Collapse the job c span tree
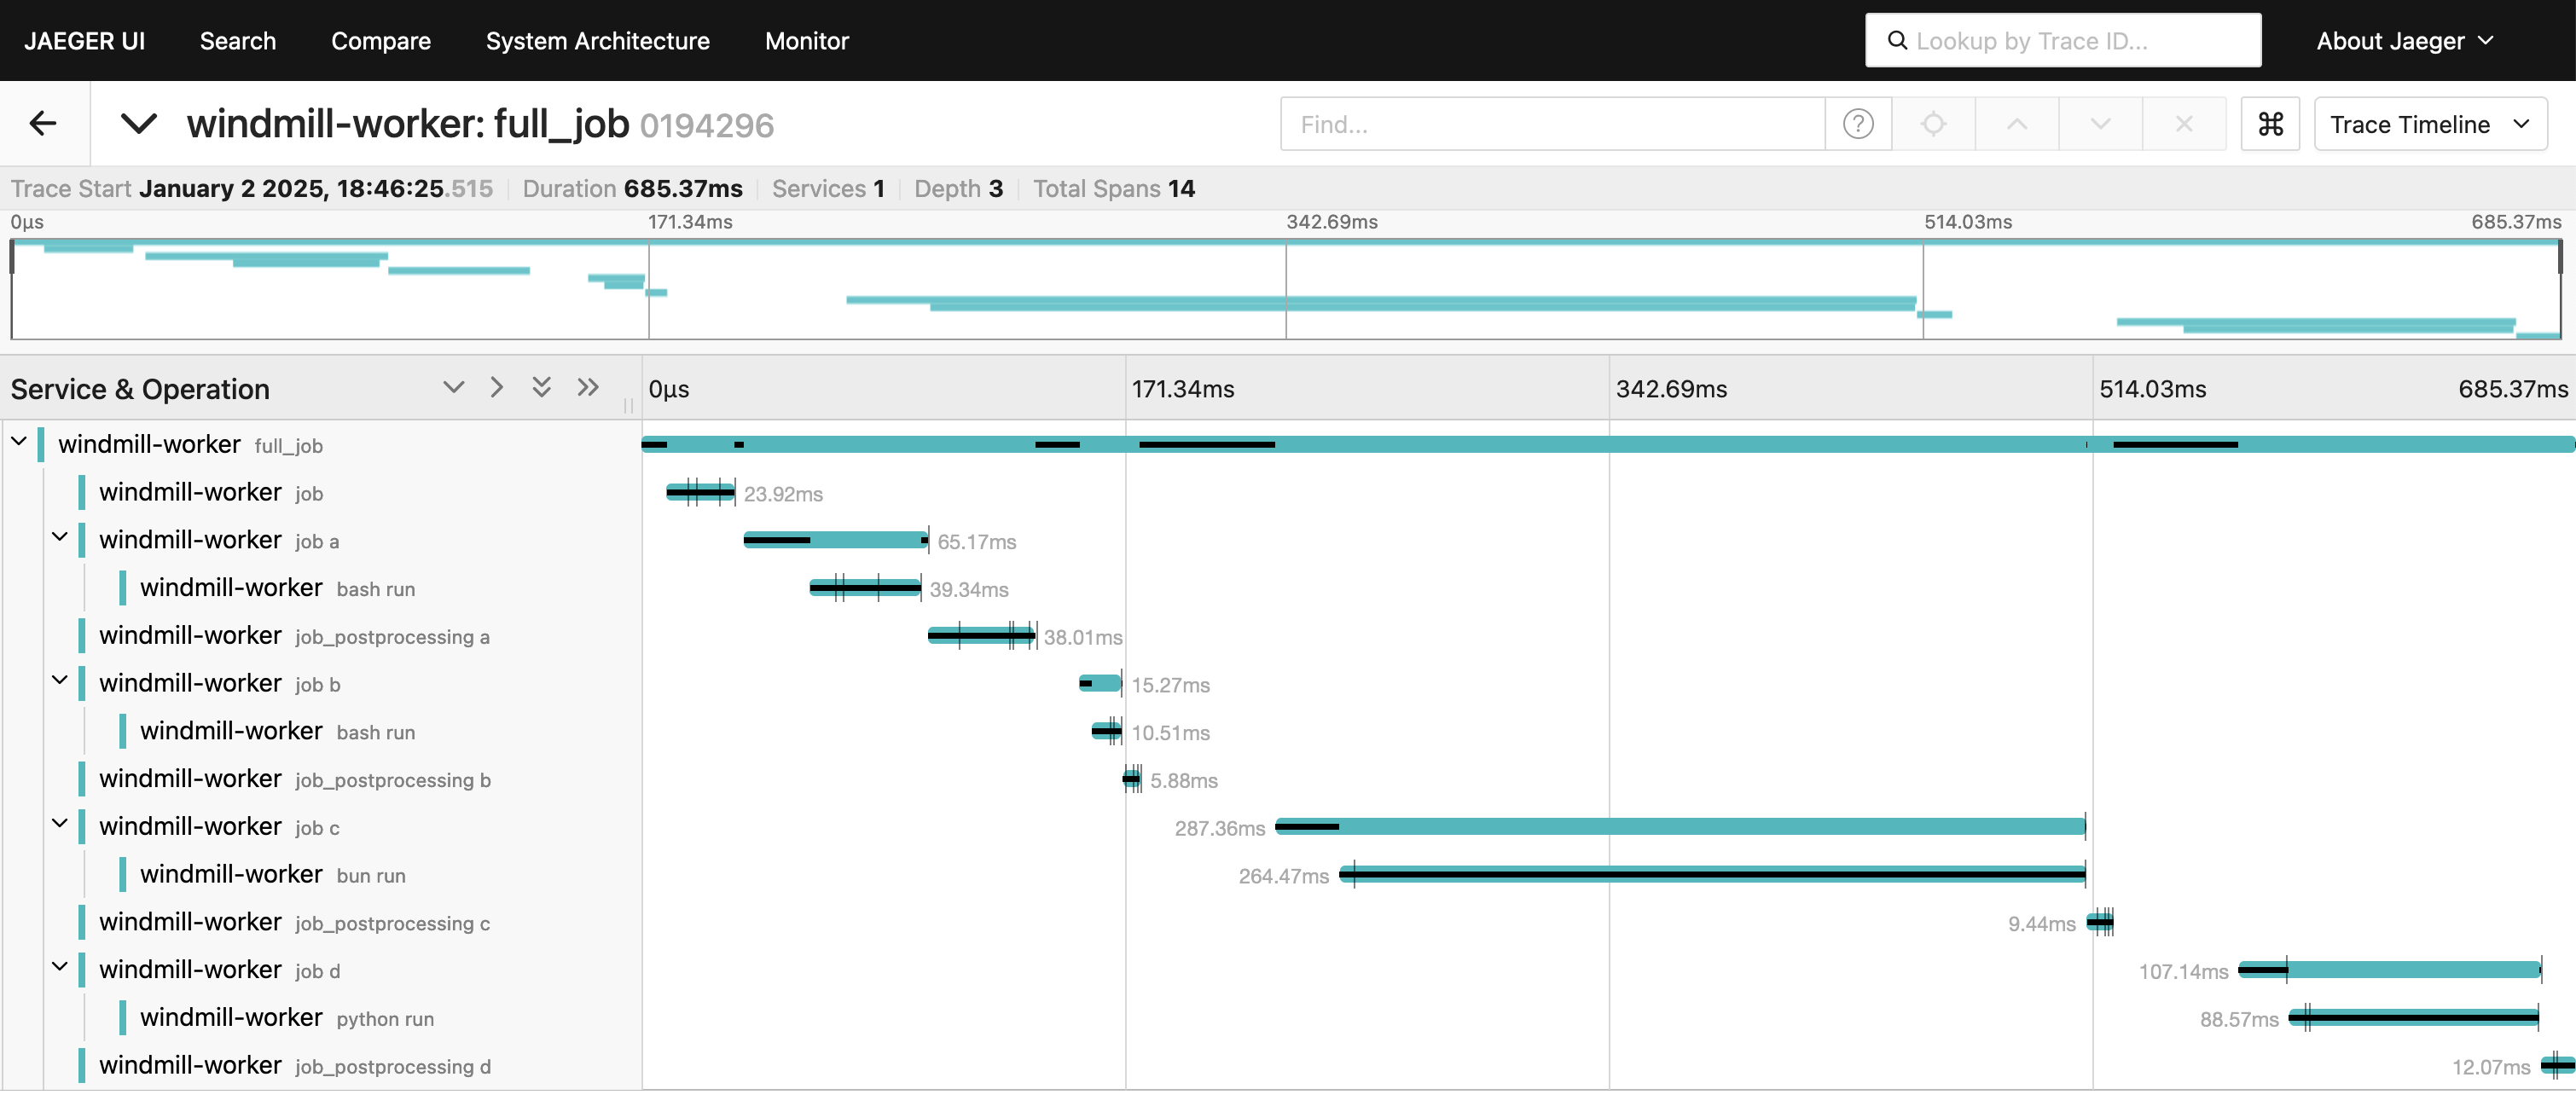This screenshot has height=1112, width=2576. point(60,824)
